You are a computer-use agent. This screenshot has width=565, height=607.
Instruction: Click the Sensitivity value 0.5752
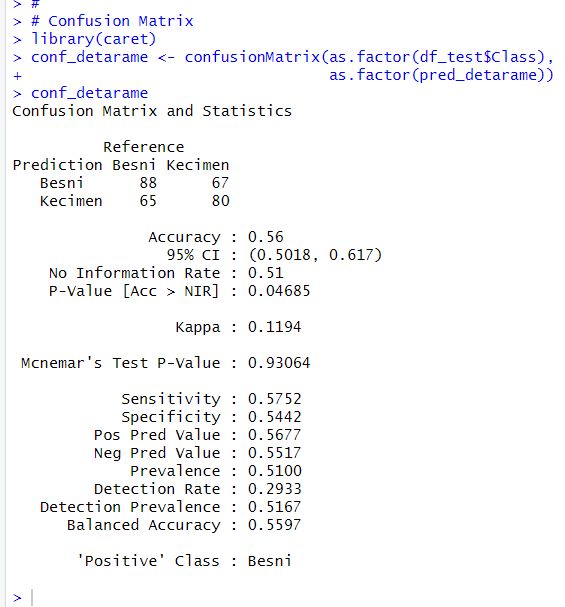point(274,399)
